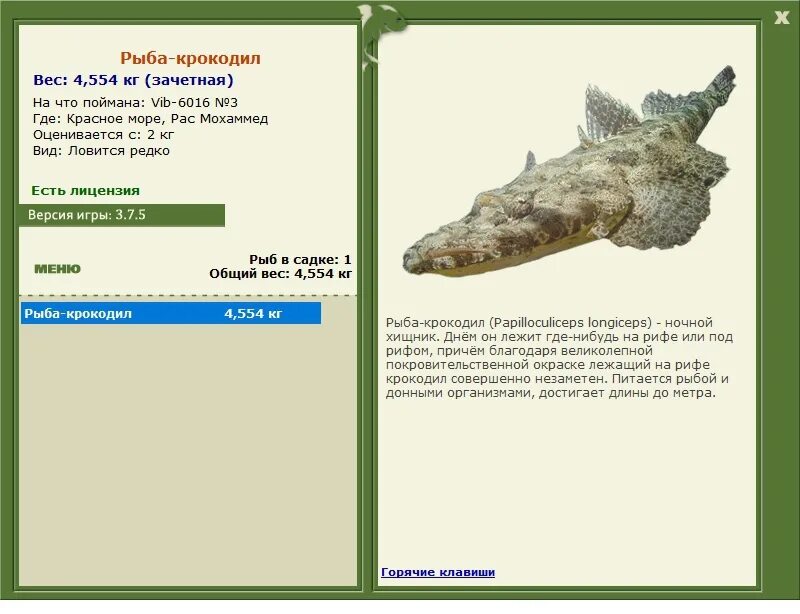Click the location text Красное море, Рас Мохаммед
This screenshot has height=614, width=800.
tap(167, 119)
